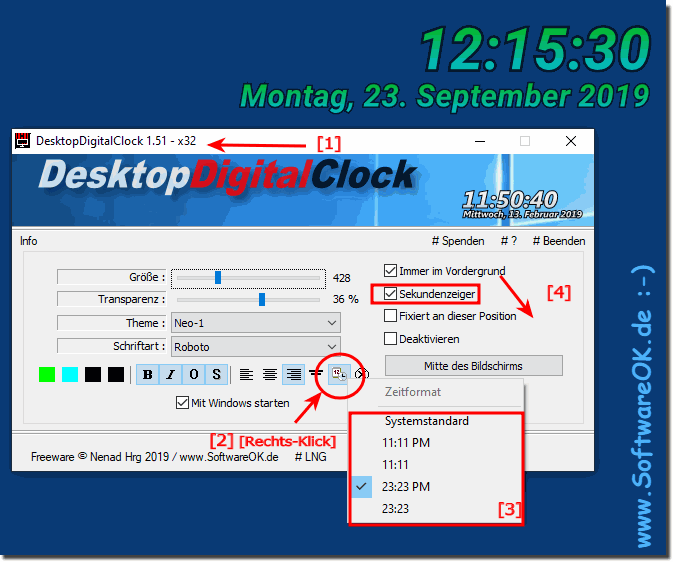
Task: Click the cyan color swatch
Action: click(x=70, y=374)
